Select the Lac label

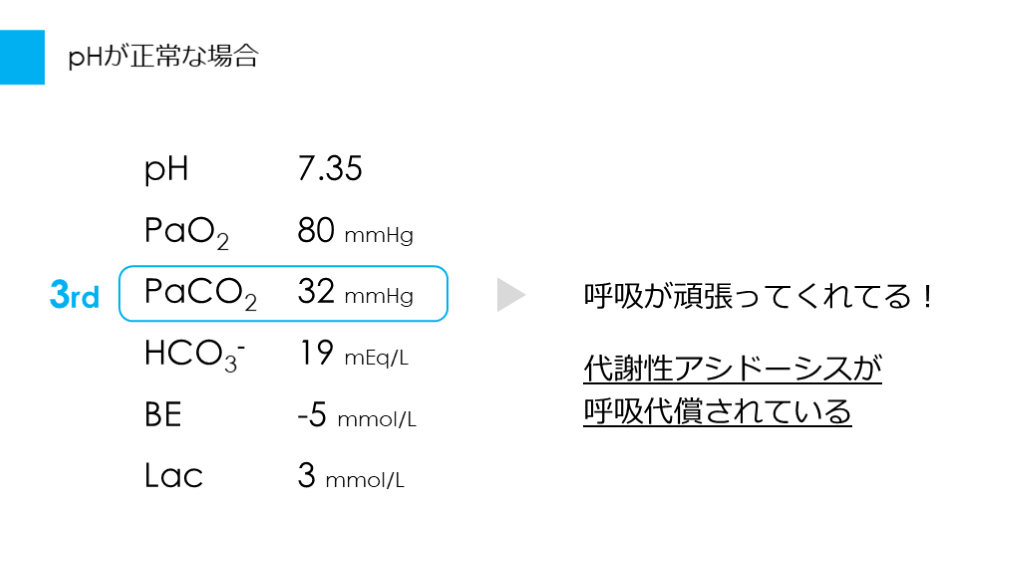click(173, 476)
